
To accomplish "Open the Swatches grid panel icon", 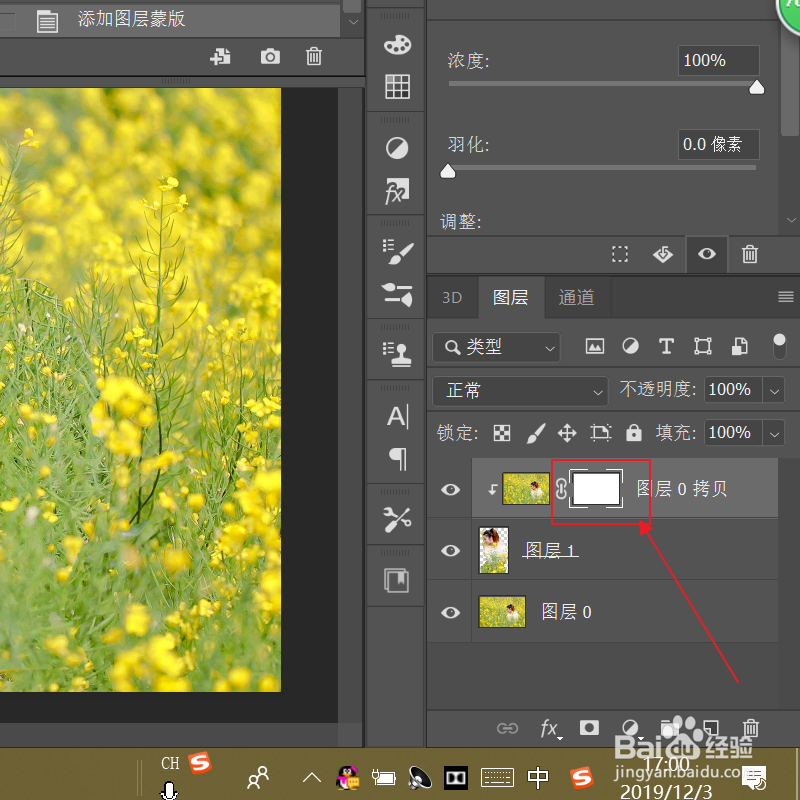I will (x=397, y=86).
